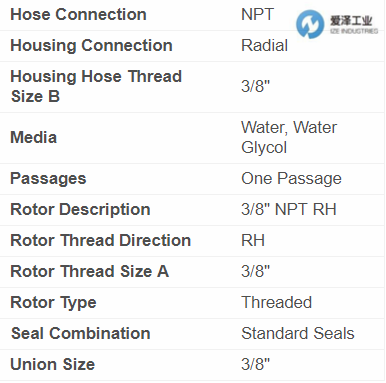
Task: Click the RH thread direction value
Action: pyautogui.click(x=253, y=241)
